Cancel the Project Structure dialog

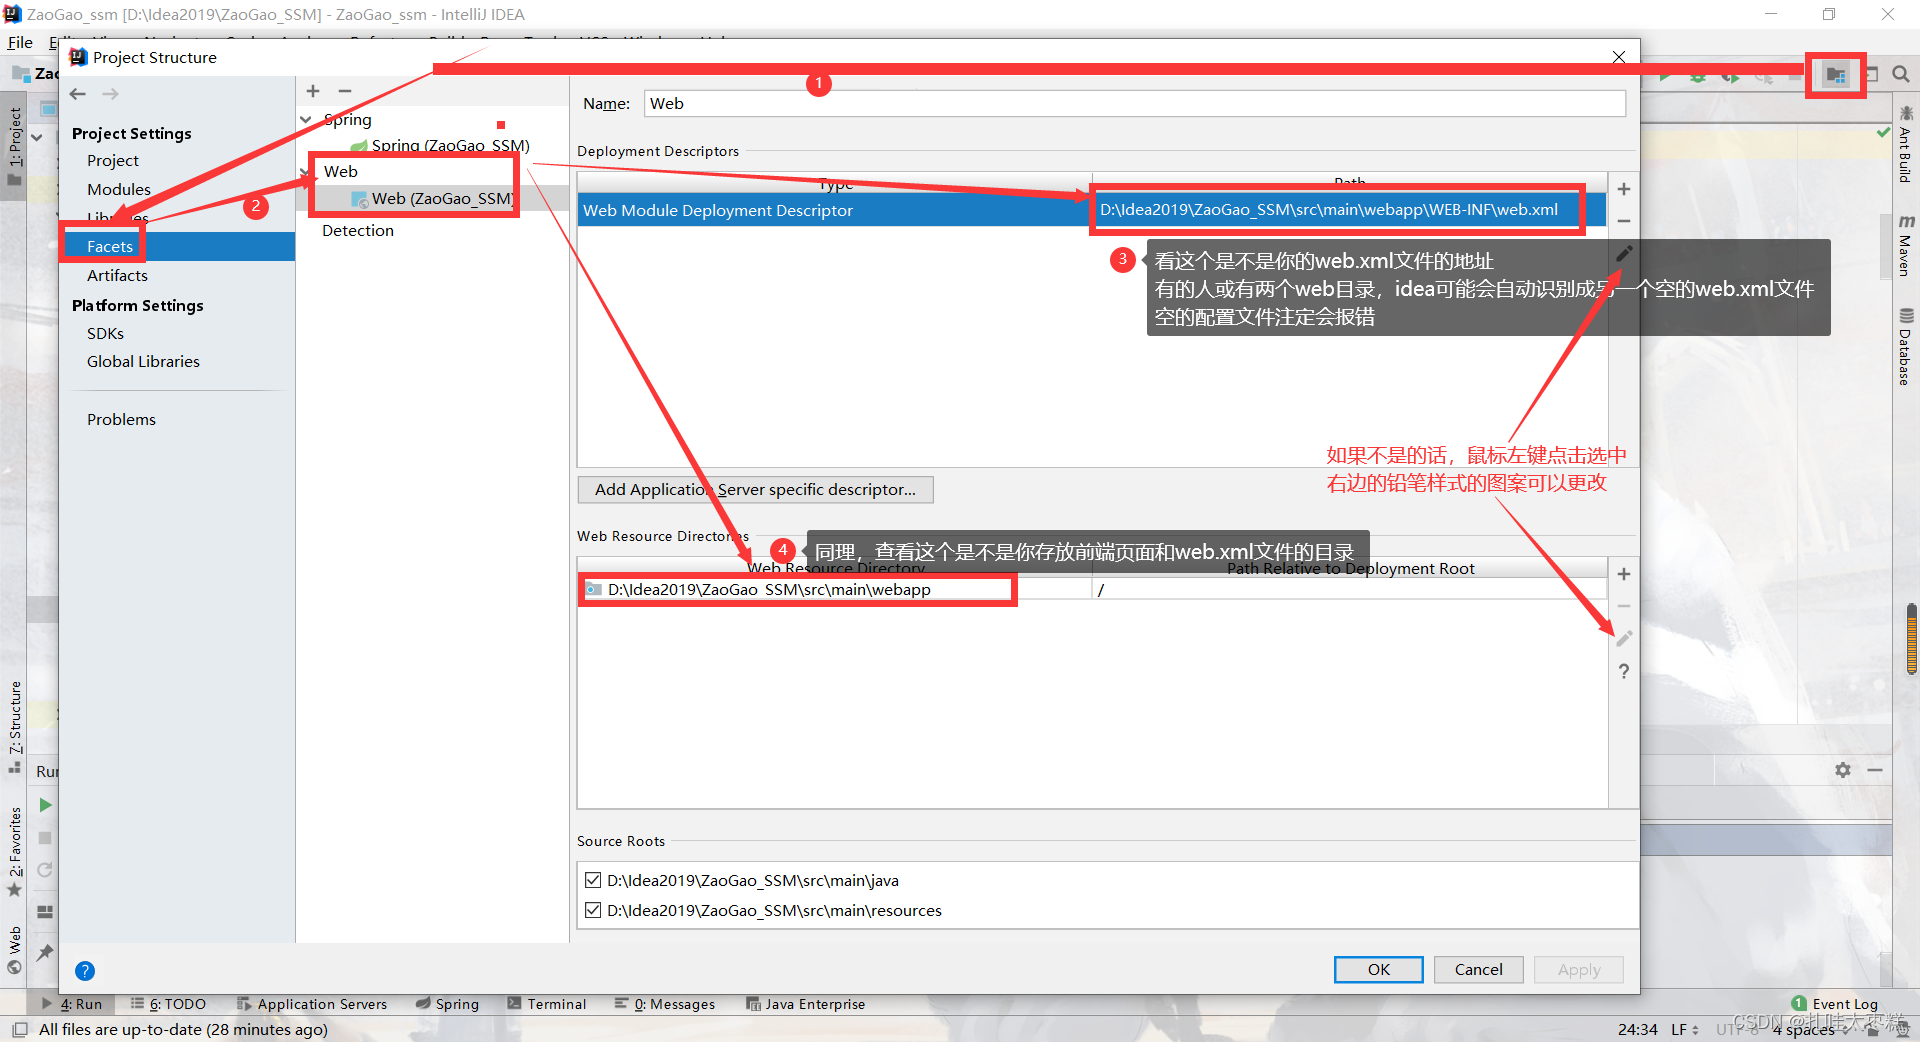1478,969
